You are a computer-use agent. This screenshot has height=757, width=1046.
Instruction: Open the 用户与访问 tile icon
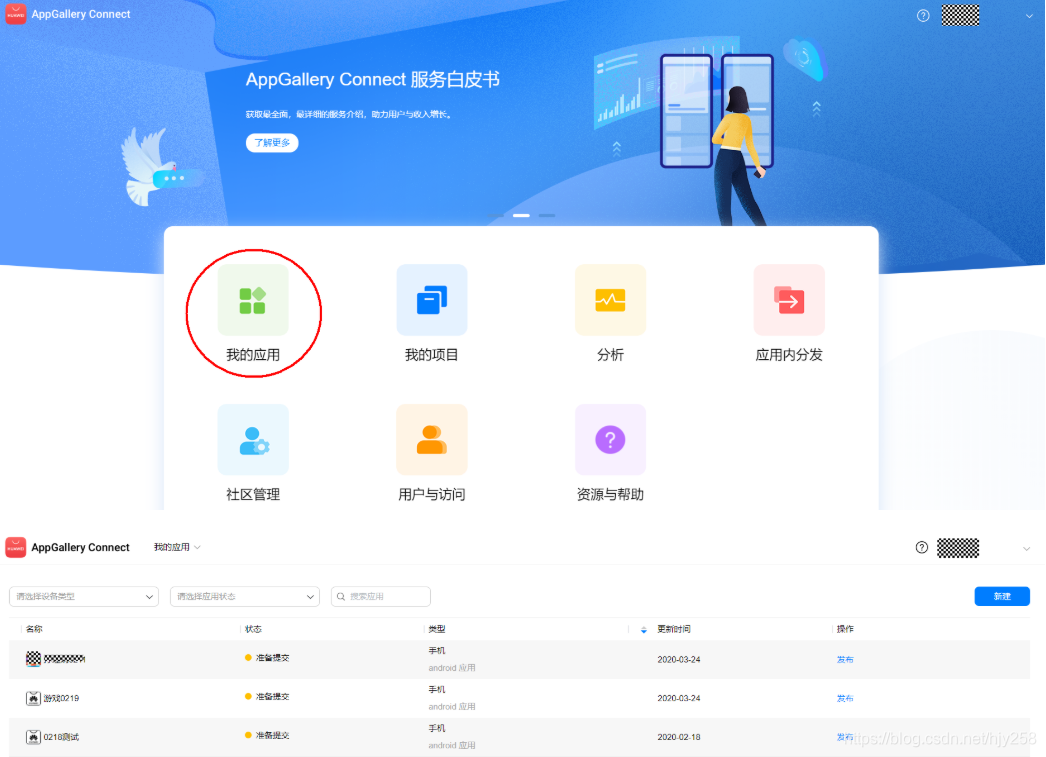click(x=432, y=440)
